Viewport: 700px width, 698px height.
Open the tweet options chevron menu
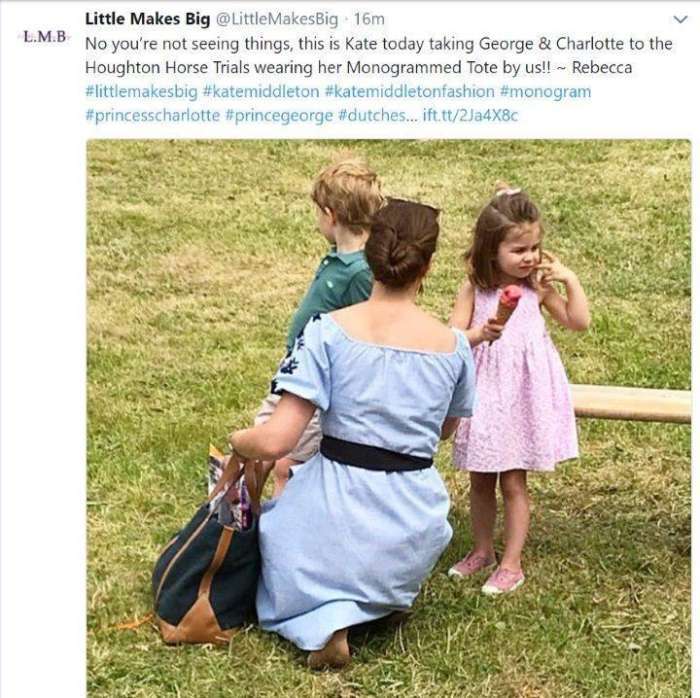[x=680, y=19]
